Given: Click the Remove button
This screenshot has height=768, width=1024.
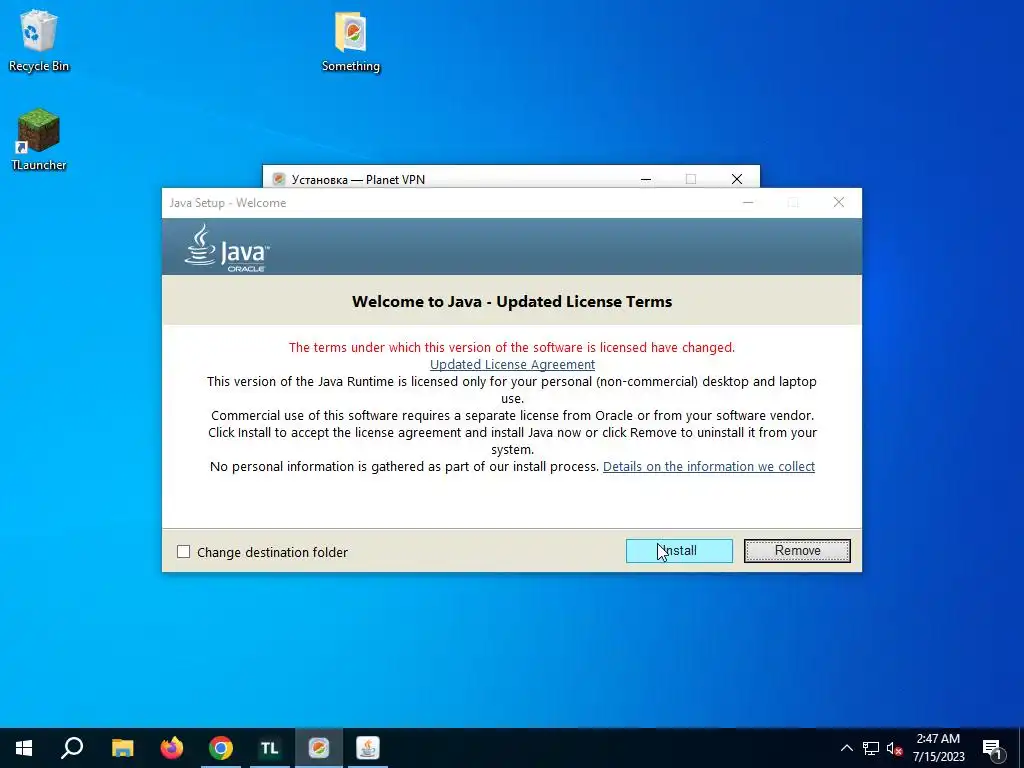Looking at the screenshot, I should point(797,551).
